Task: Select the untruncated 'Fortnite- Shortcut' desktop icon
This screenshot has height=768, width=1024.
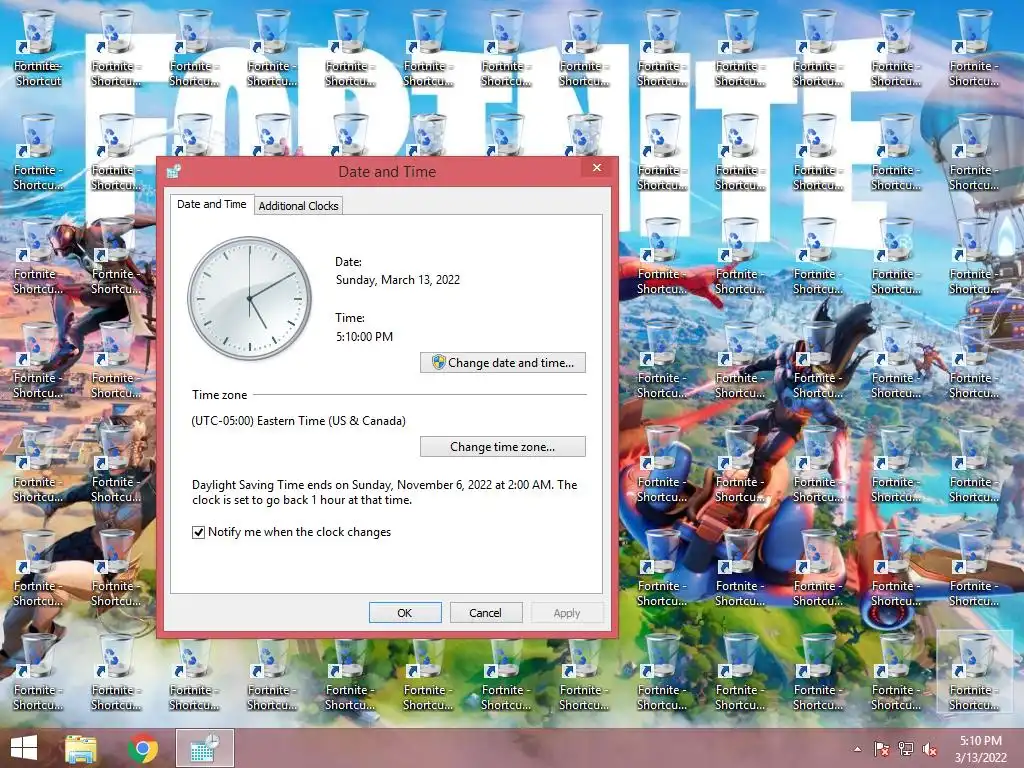Action: pos(38,50)
